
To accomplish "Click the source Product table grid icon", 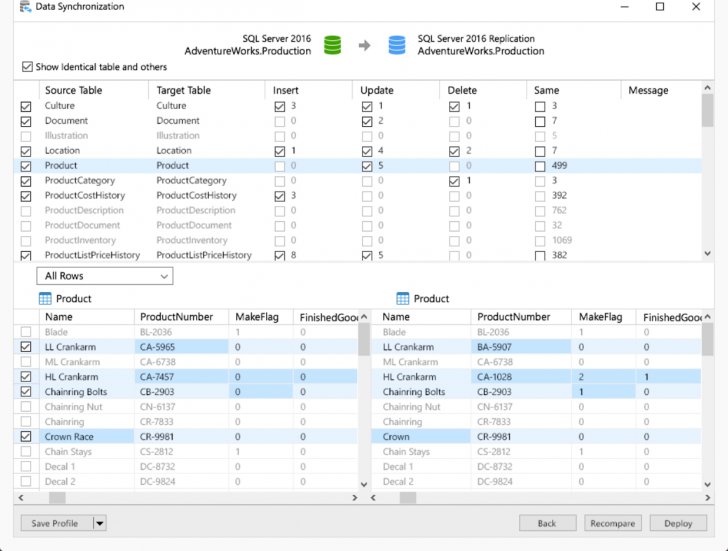I will pyautogui.click(x=45, y=298).
